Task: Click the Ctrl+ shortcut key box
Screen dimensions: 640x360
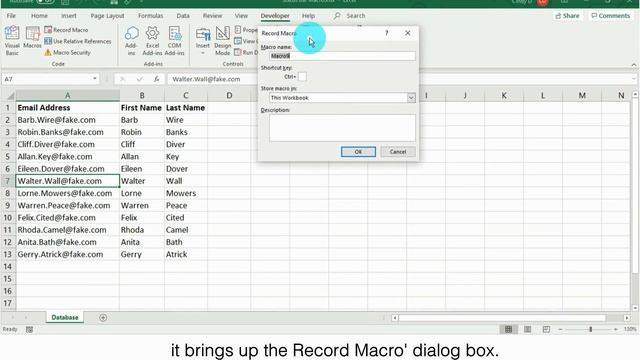Action: [302, 76]
